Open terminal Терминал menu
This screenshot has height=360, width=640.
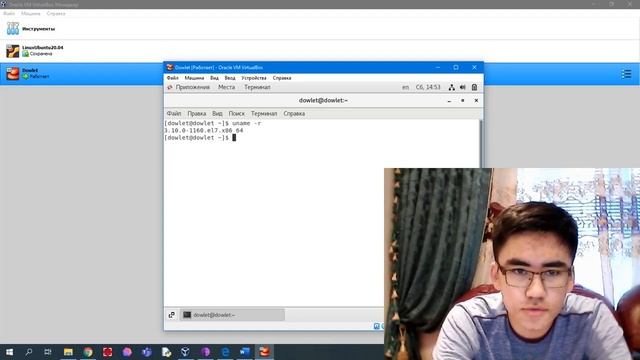click(264, 113)
